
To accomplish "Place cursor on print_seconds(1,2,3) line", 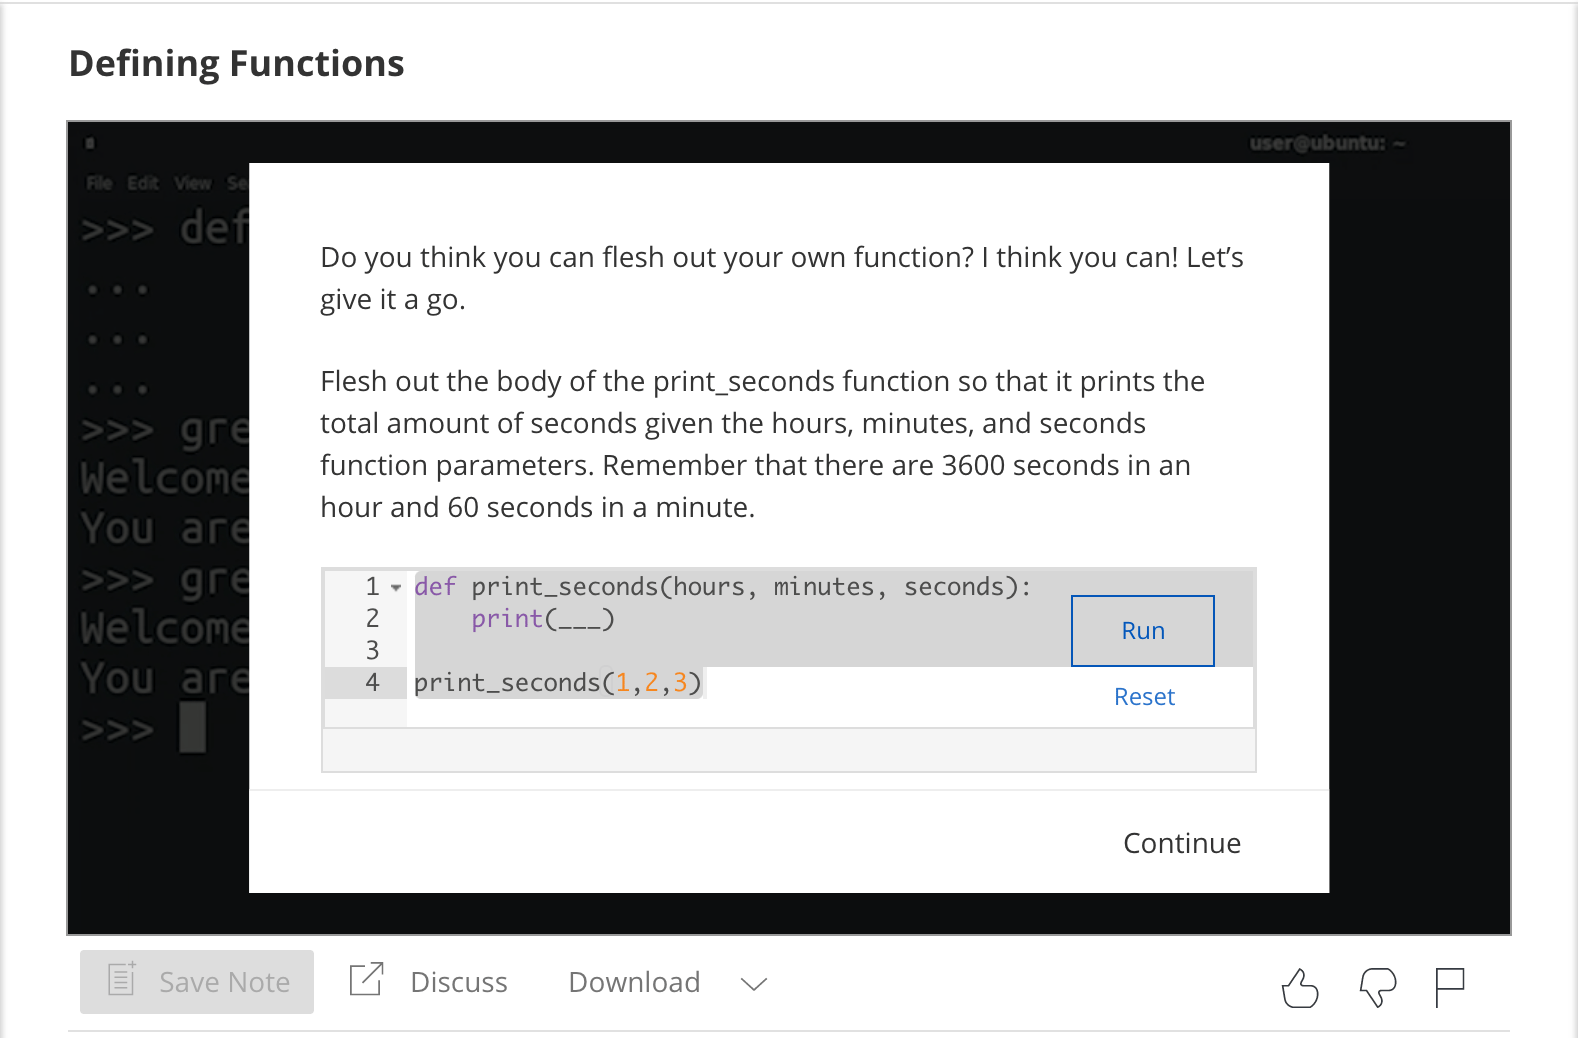I will coord(558,683).
